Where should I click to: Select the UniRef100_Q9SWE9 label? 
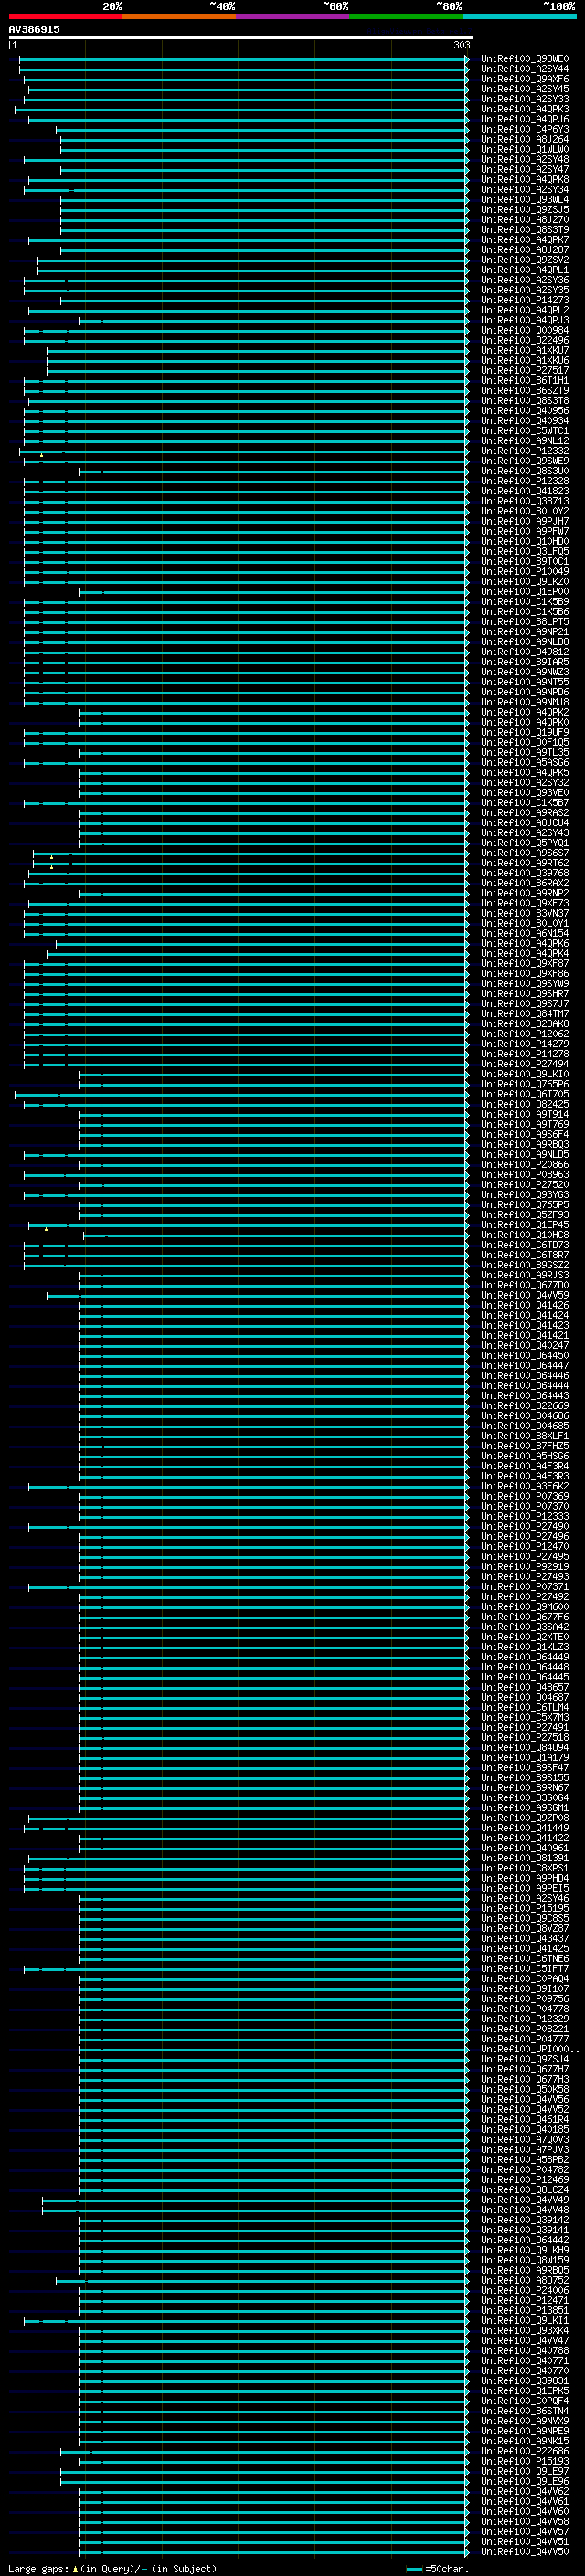pos(524,461)
